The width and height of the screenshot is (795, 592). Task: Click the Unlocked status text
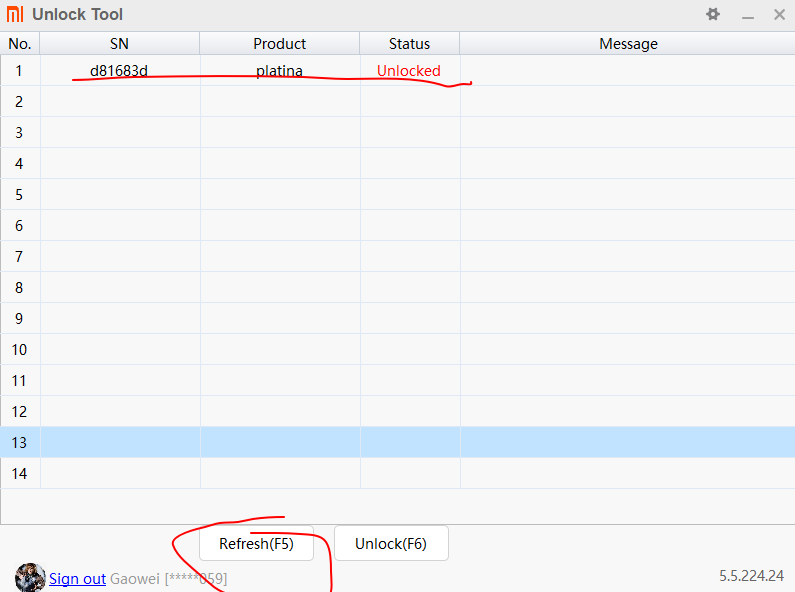[409, 70]
